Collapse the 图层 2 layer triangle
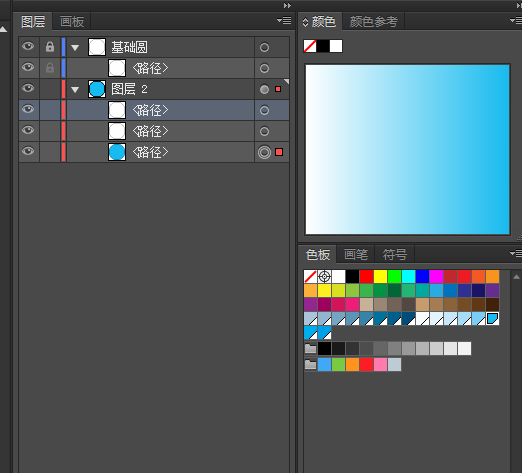The width and height of the screenshot is (522, 473). [75, 90]
